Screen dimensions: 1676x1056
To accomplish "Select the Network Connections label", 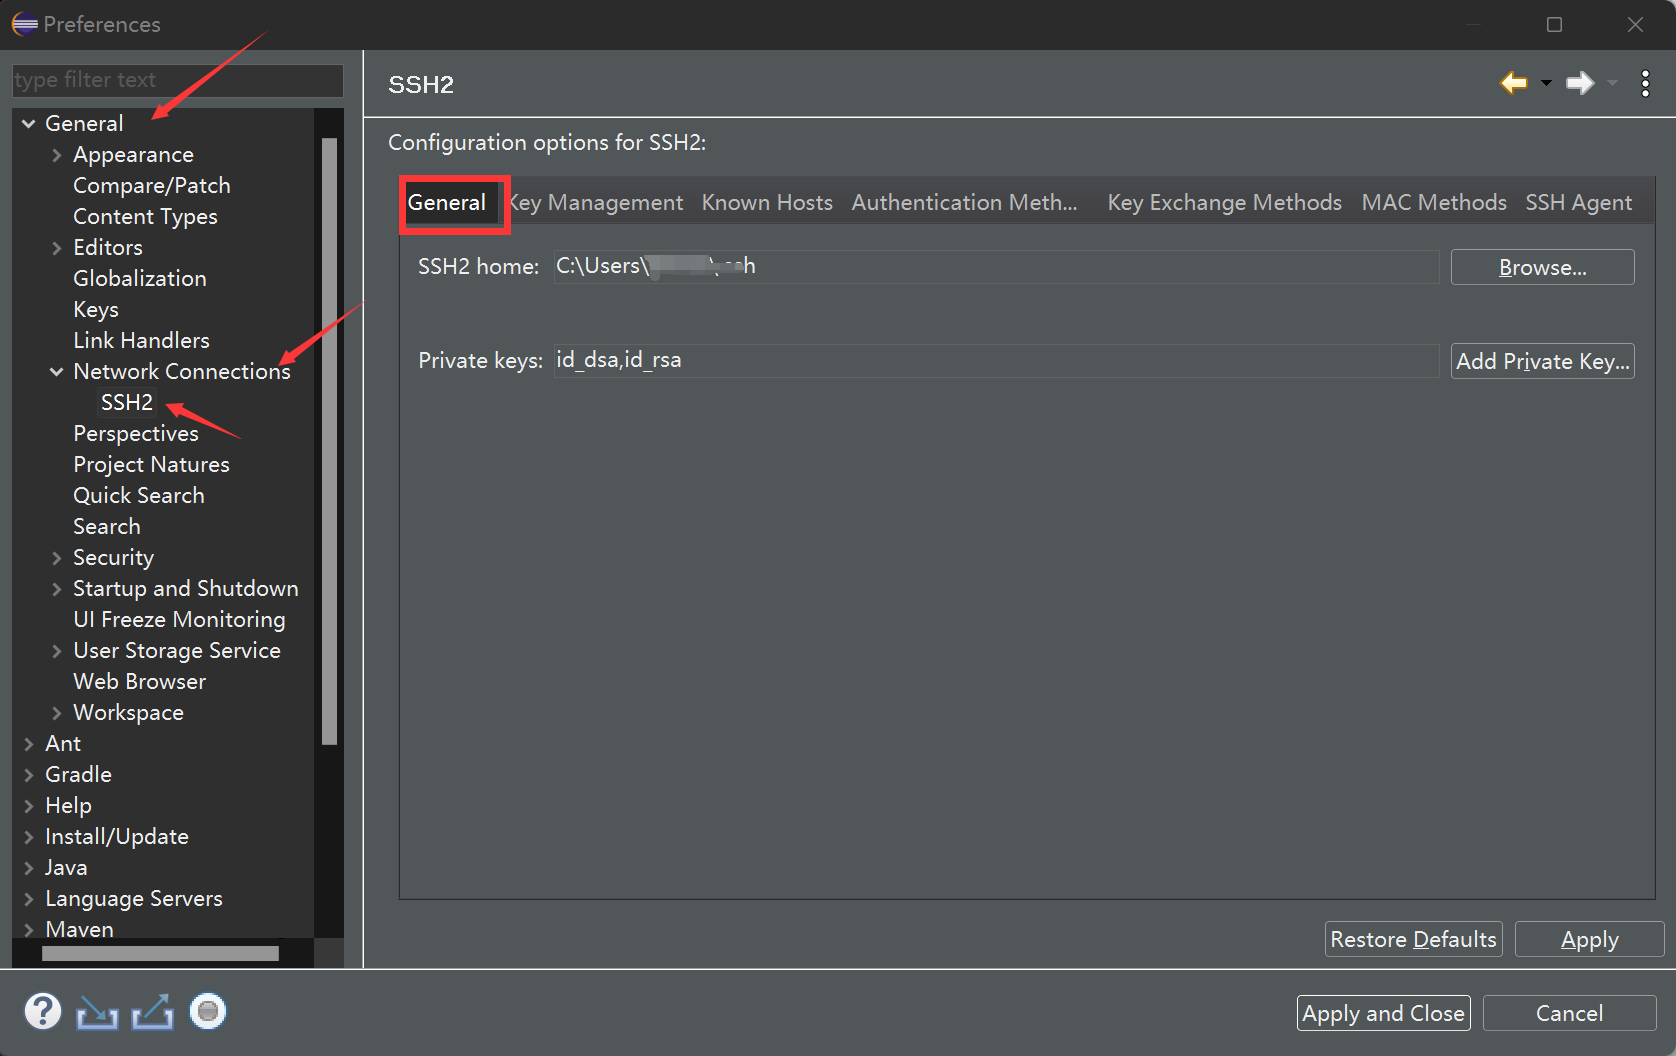I will point(182,372).
